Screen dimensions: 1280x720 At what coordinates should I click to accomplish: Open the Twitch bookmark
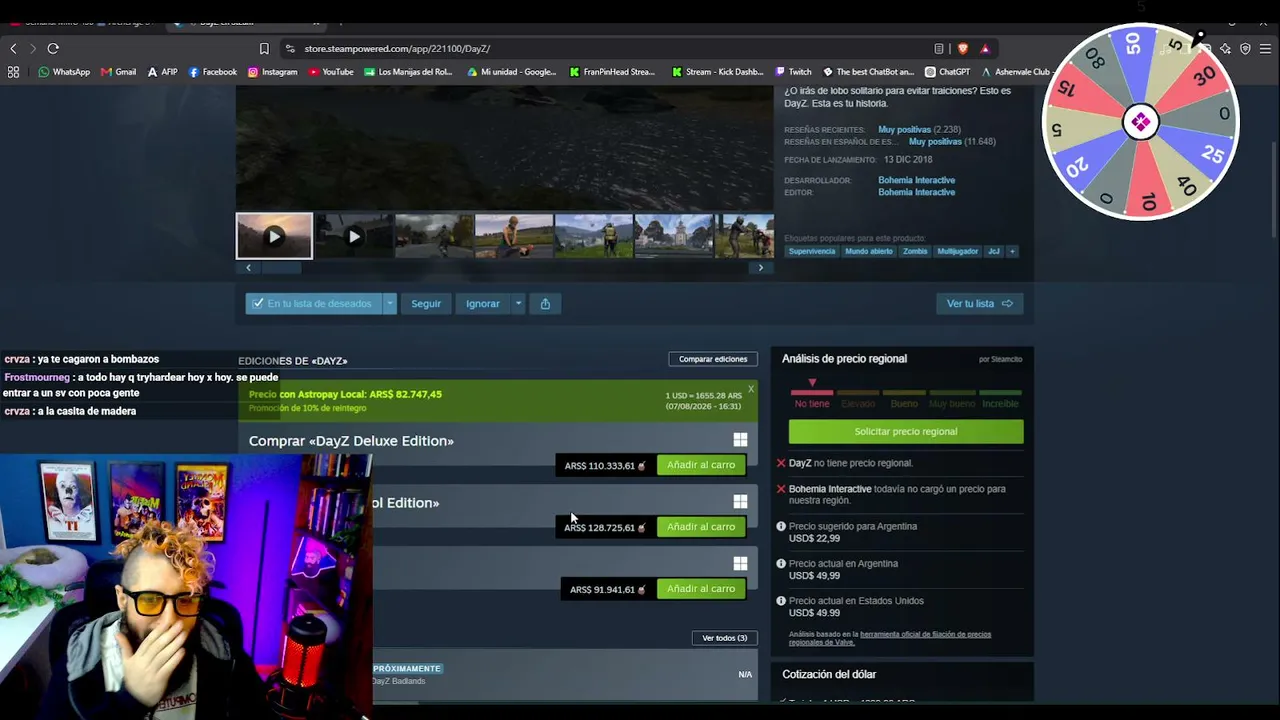793,72
